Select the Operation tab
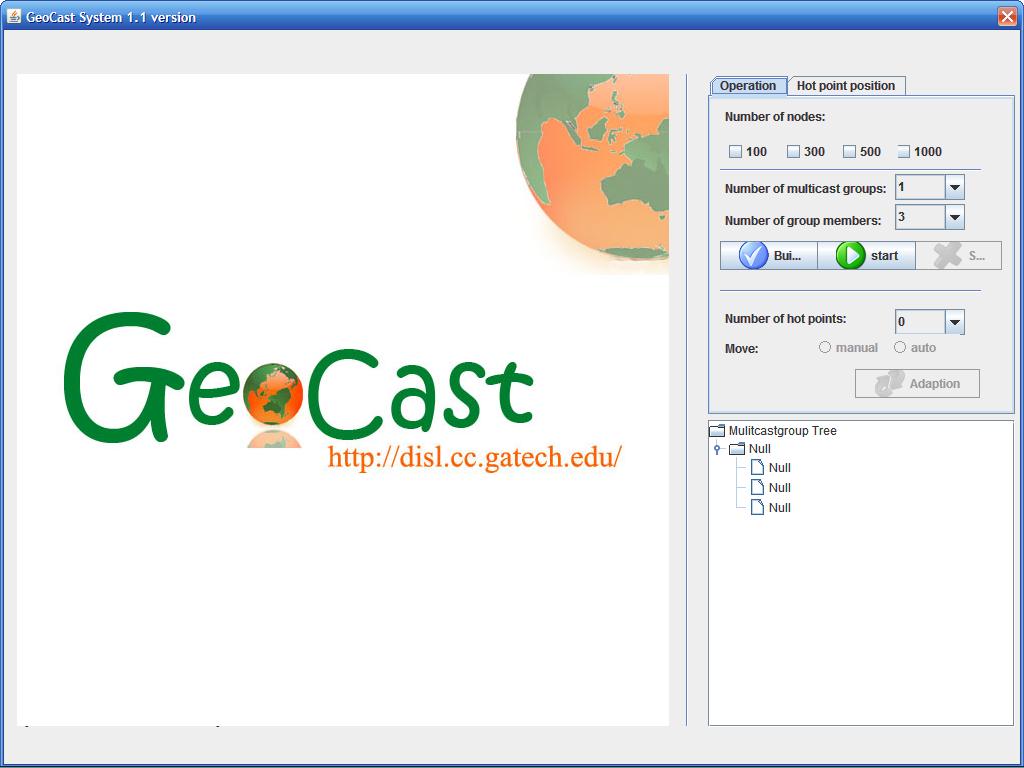Viewport: 1024px width, 768px height. click(x=748, y=86)
